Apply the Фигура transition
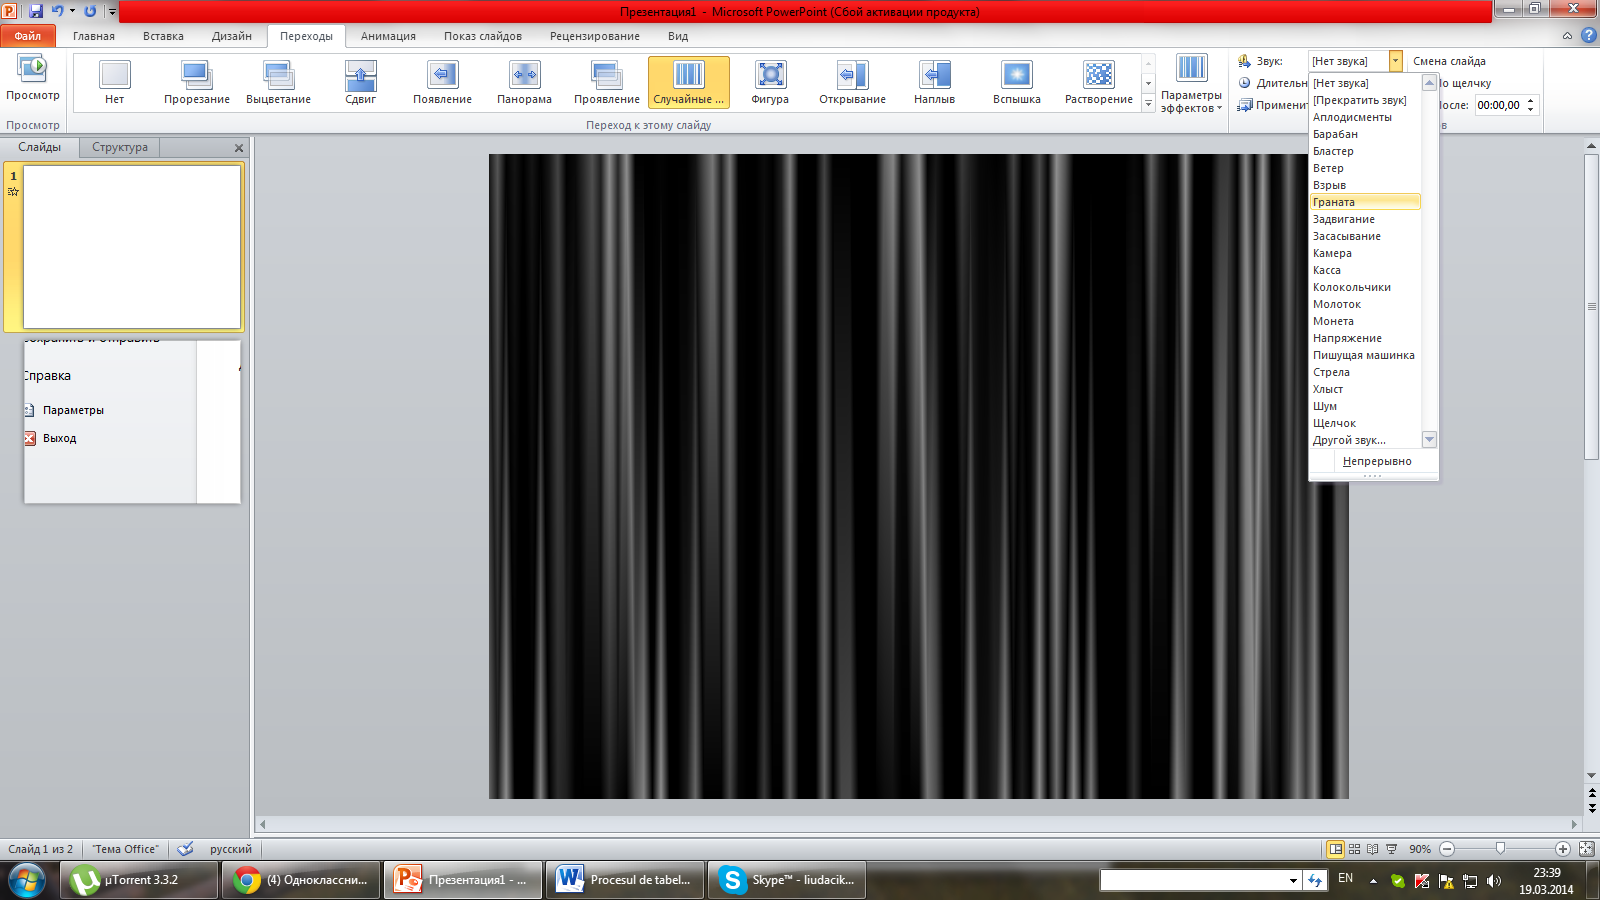Viewport: 1600px width, 900px height. click(x=771, y=81)
